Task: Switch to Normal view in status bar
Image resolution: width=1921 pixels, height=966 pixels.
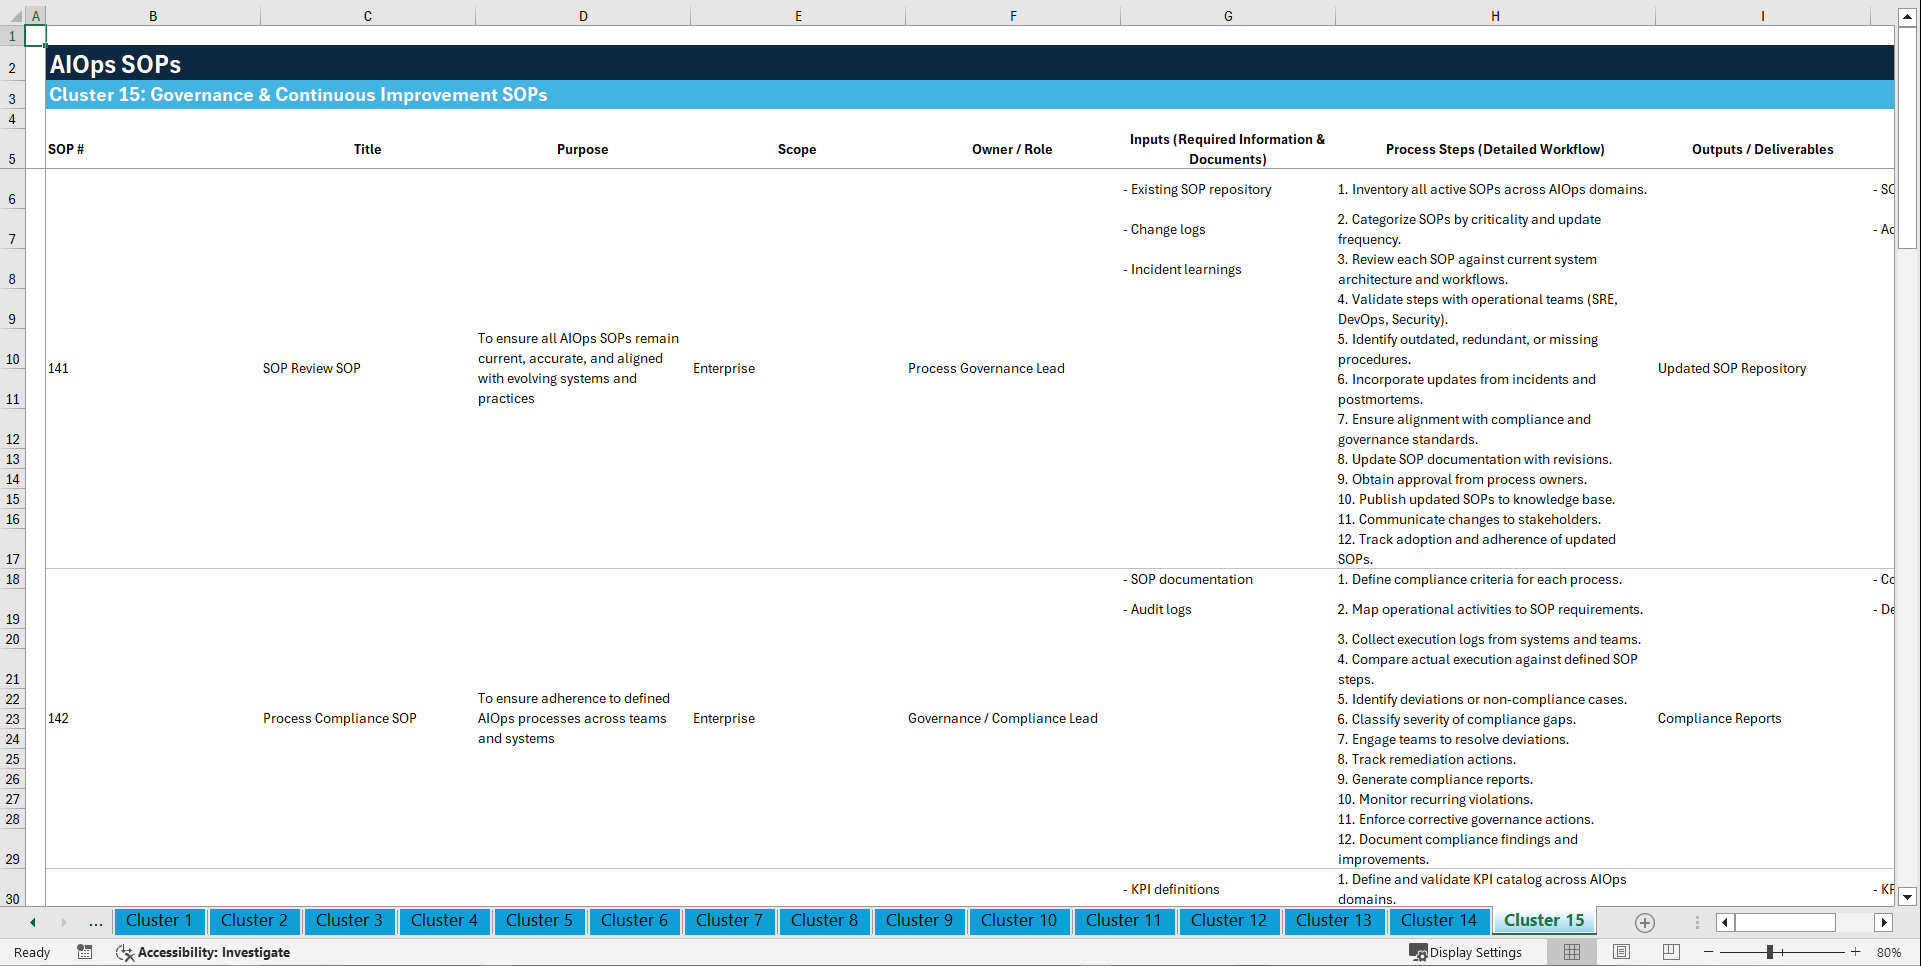Action: point(1571,952)
